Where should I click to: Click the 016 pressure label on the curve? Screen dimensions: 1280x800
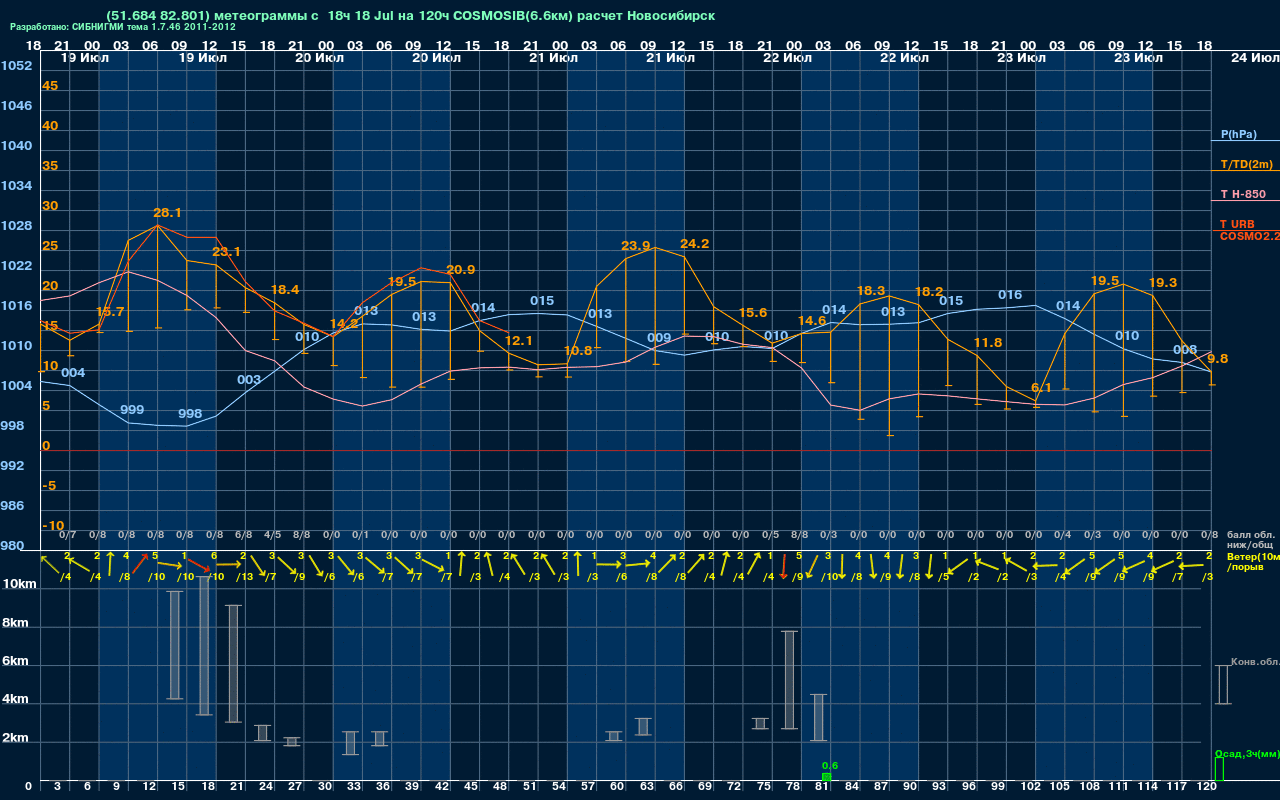1010,295
